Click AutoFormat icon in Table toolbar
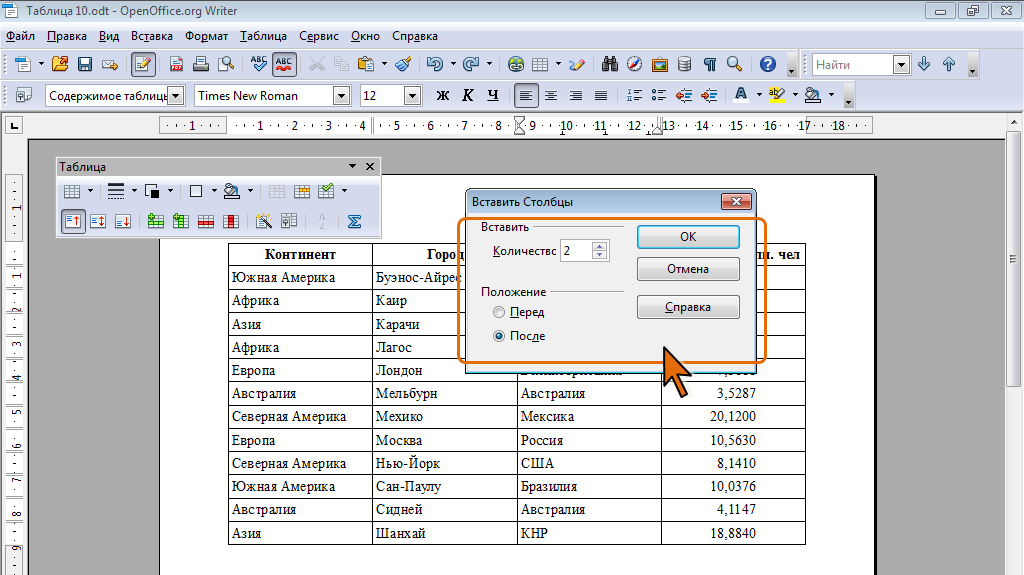Image resolution: width=1024 pixels, height=575 pixels. pos(264,222)
